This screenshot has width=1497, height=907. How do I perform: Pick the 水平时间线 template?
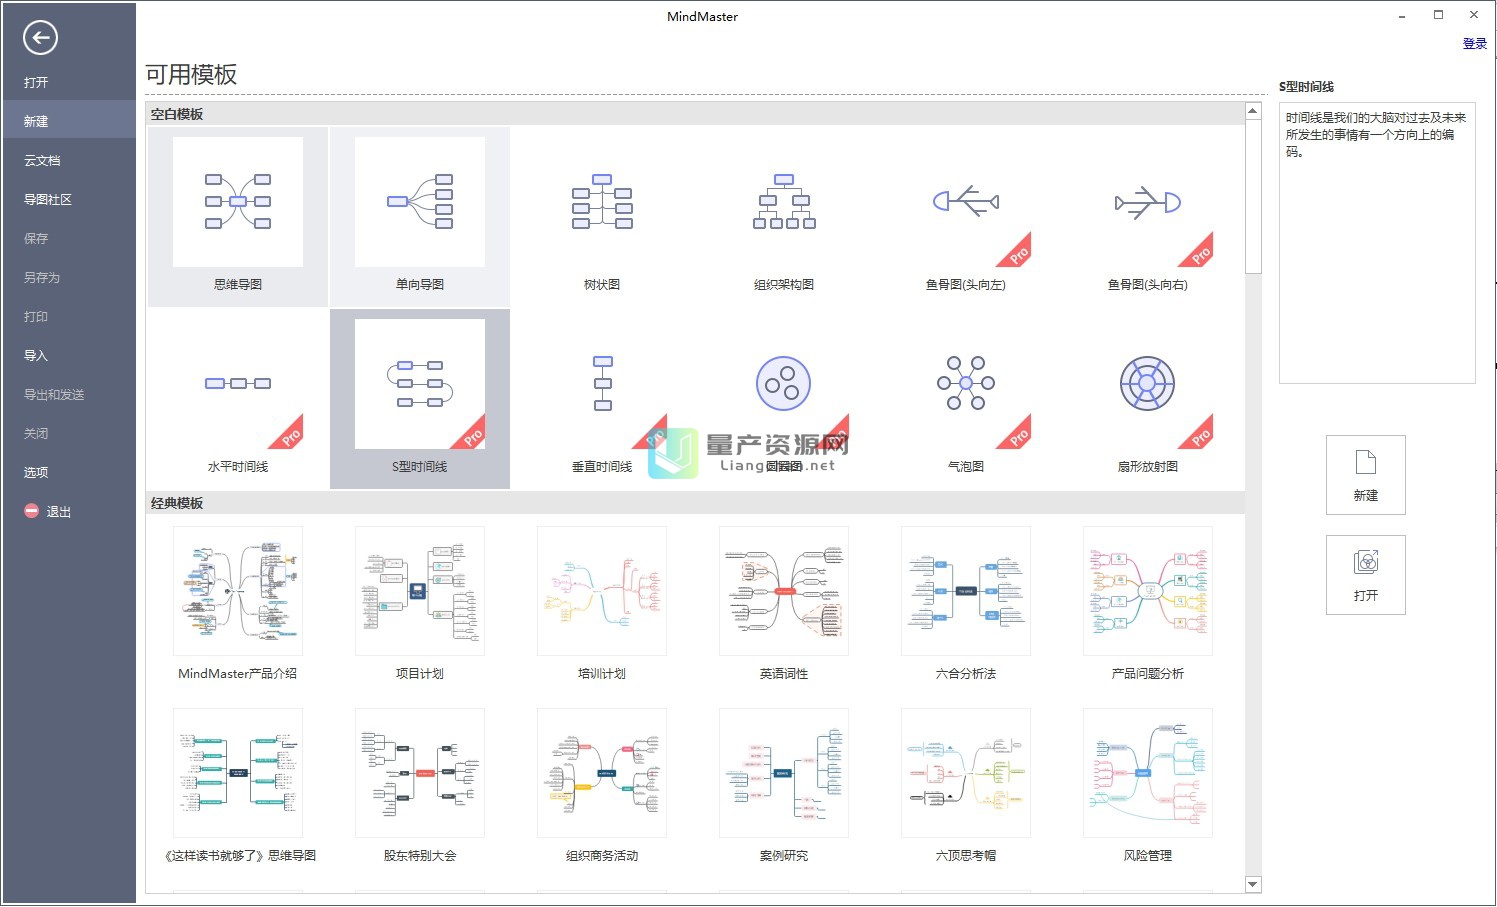(238, 398)
